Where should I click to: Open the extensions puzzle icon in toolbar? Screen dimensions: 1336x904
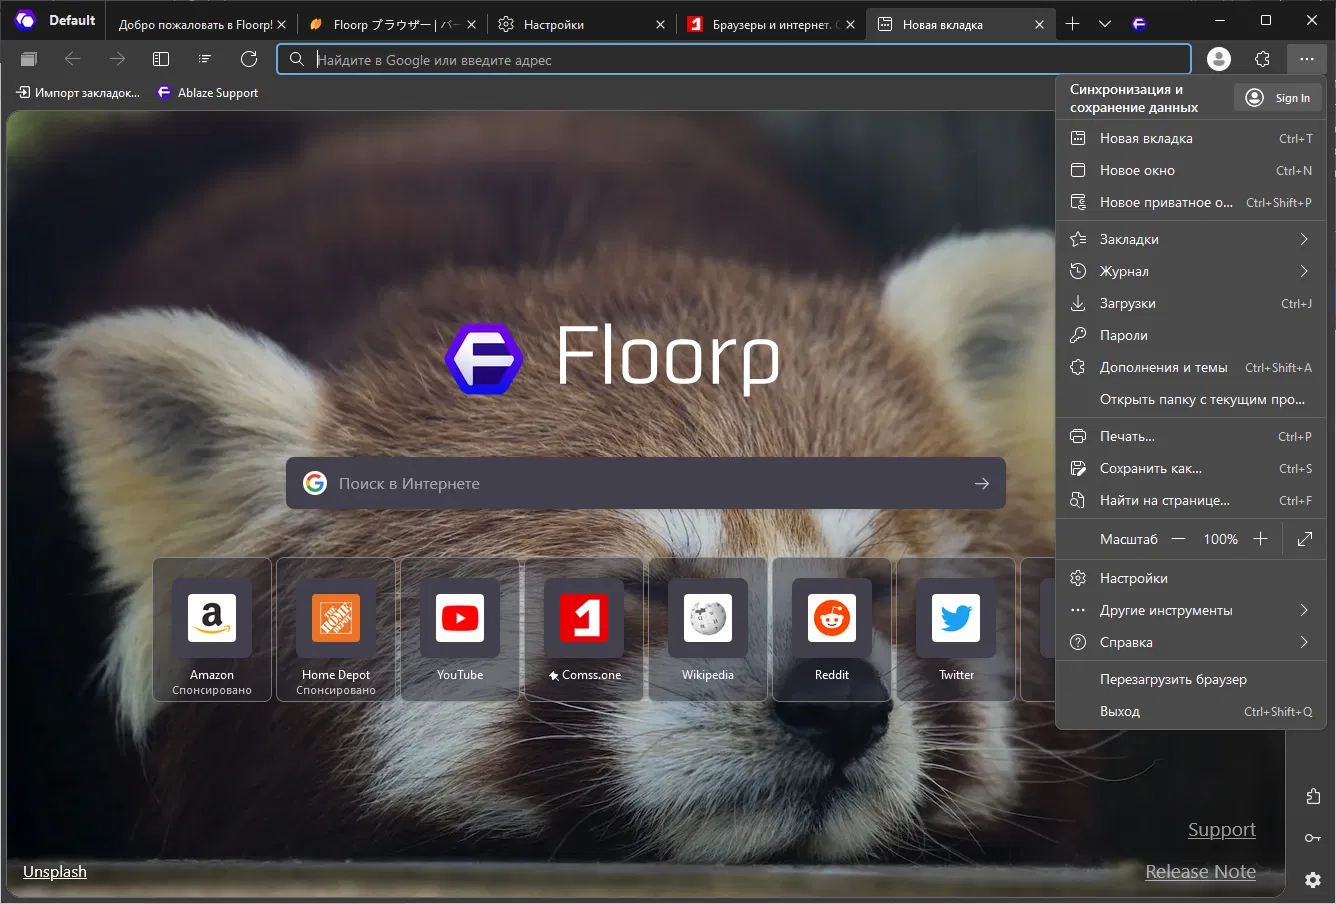tap(1262, 59)
